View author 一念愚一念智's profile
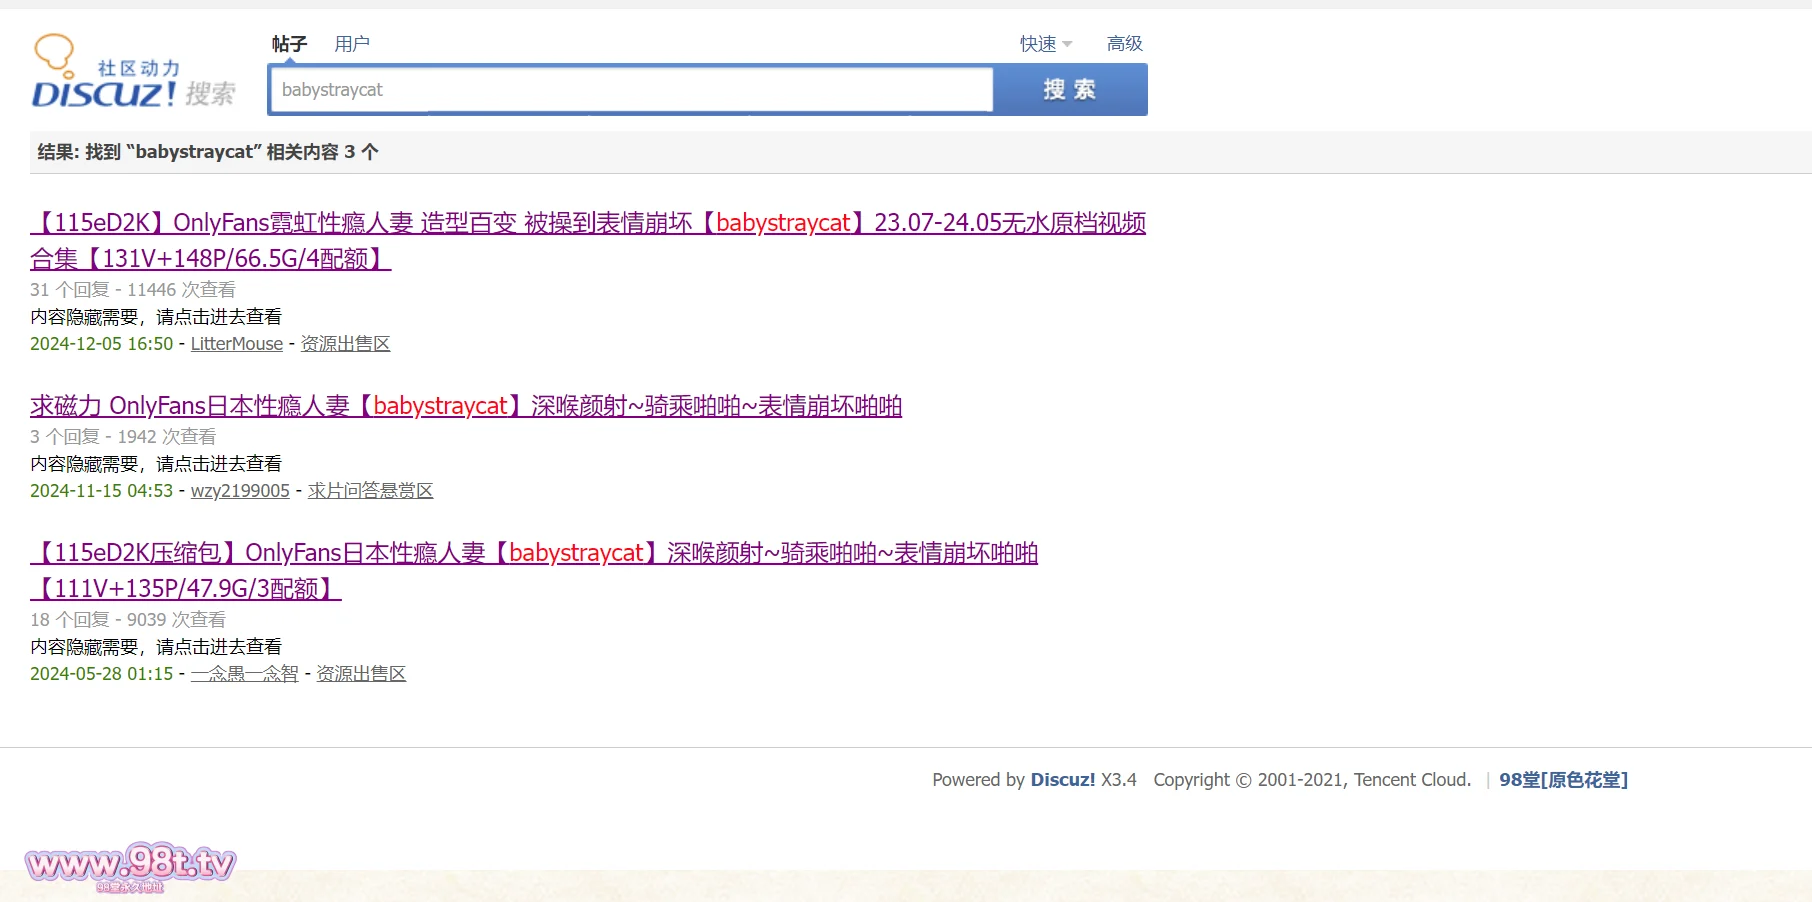 (x=244, y=674)
